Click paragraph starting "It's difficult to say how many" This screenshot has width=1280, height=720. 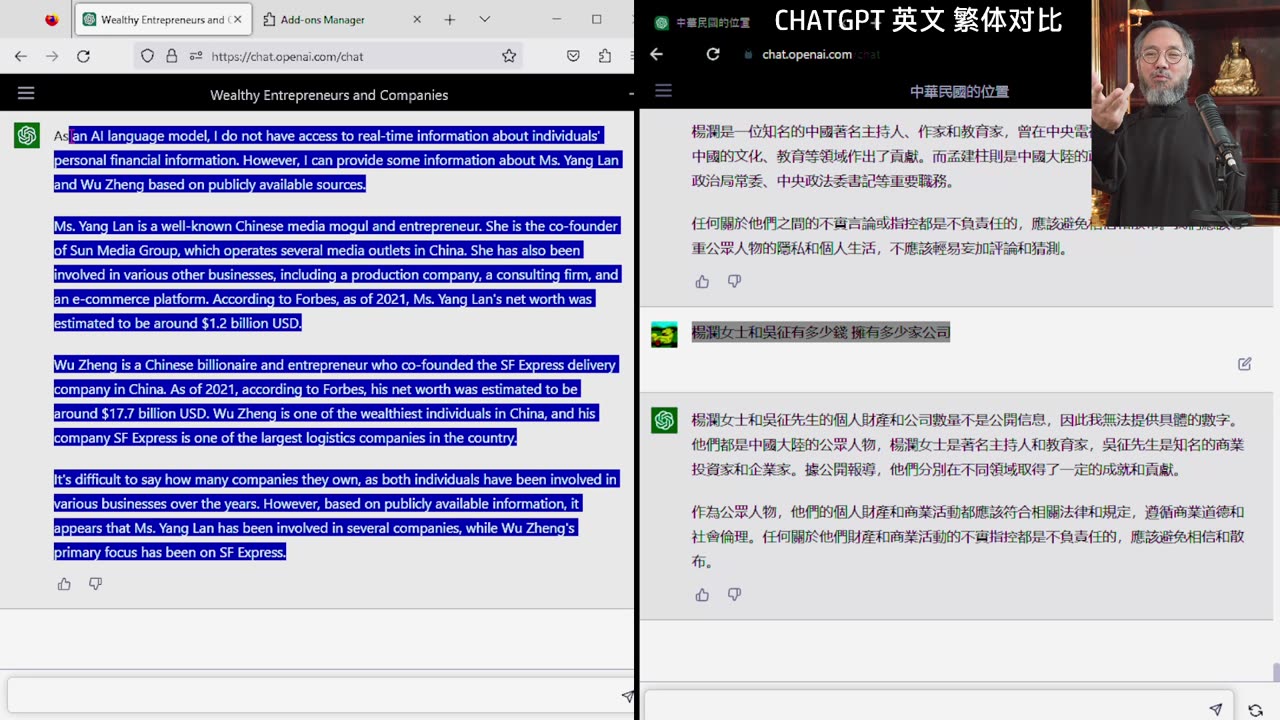(336, 516)
